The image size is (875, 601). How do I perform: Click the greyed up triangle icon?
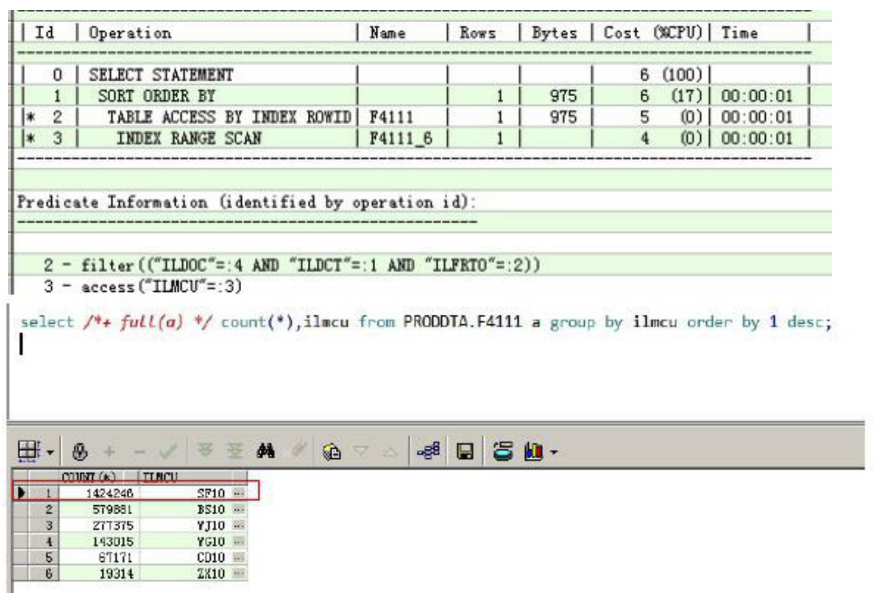coord(391,451)
